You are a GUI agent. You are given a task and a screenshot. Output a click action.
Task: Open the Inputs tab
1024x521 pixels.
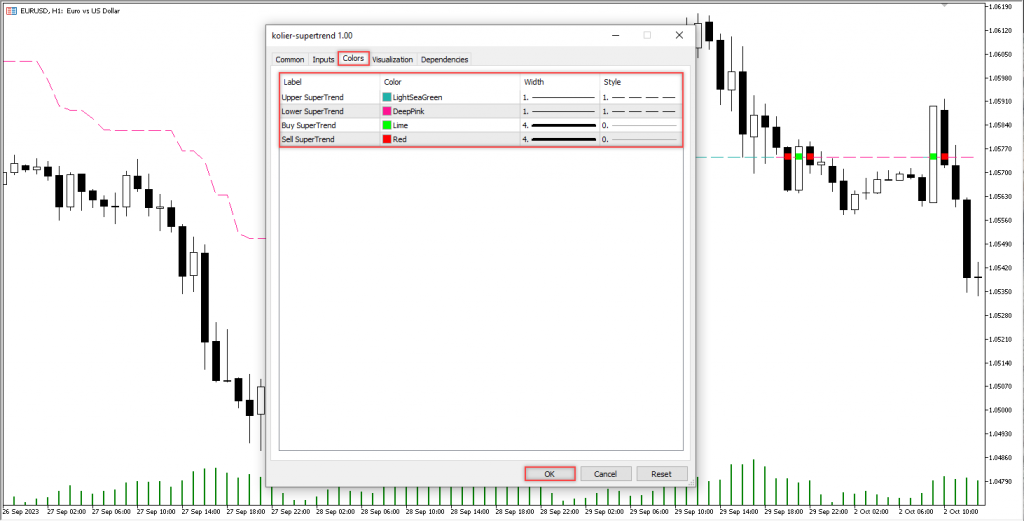click(x=323, y=59)
